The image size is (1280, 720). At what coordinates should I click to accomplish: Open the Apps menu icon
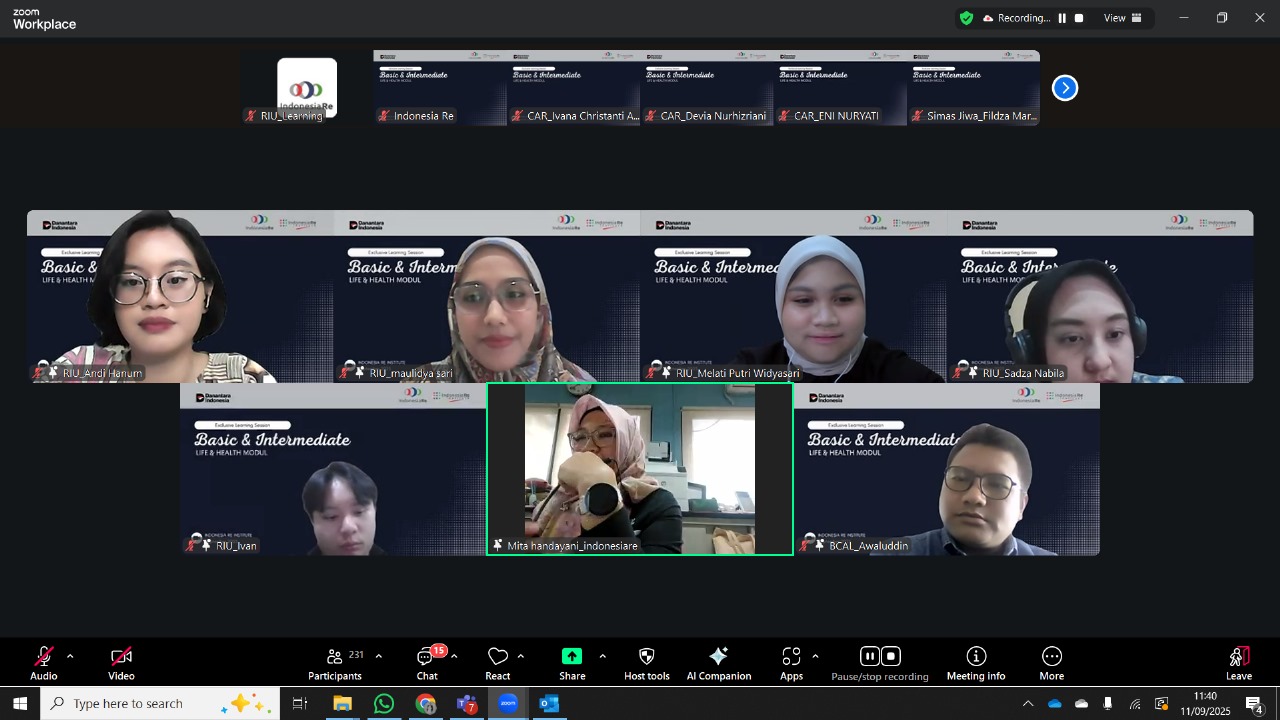(x=791, y=663)
